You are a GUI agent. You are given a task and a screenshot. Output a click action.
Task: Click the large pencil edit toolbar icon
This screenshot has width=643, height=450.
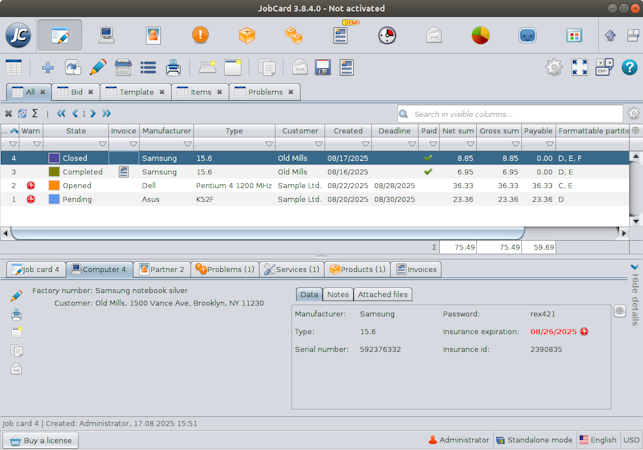pos(98,67)
